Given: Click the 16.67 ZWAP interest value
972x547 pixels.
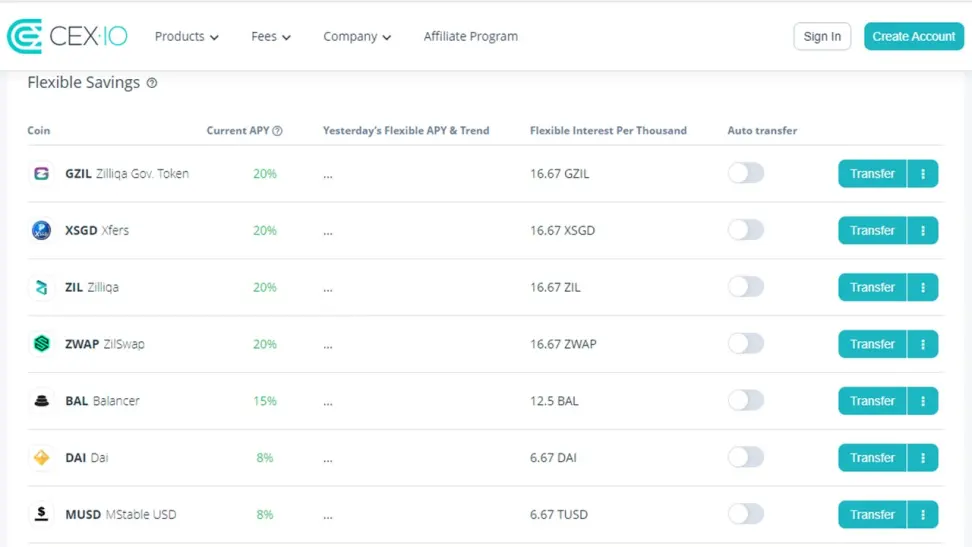Looking at the screenshot, I should pos(563,344).
